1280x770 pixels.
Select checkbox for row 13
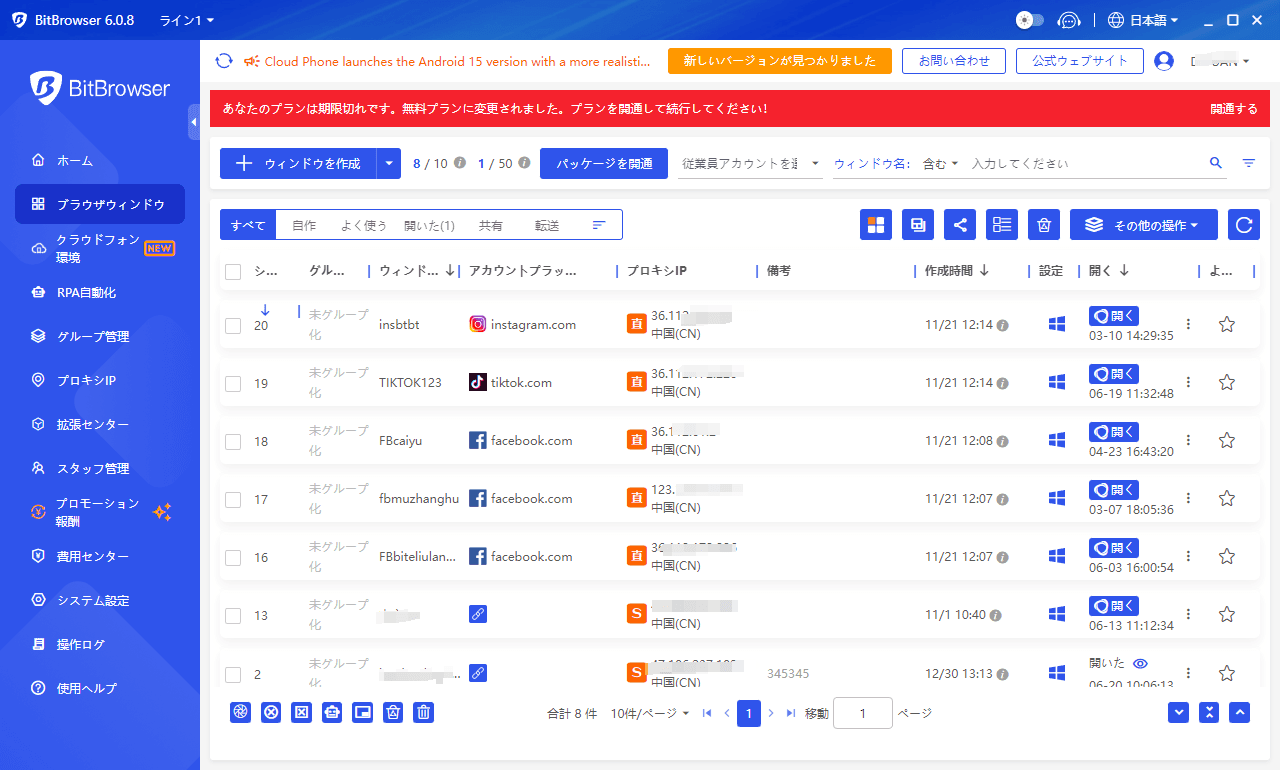[x=233, y=615]
